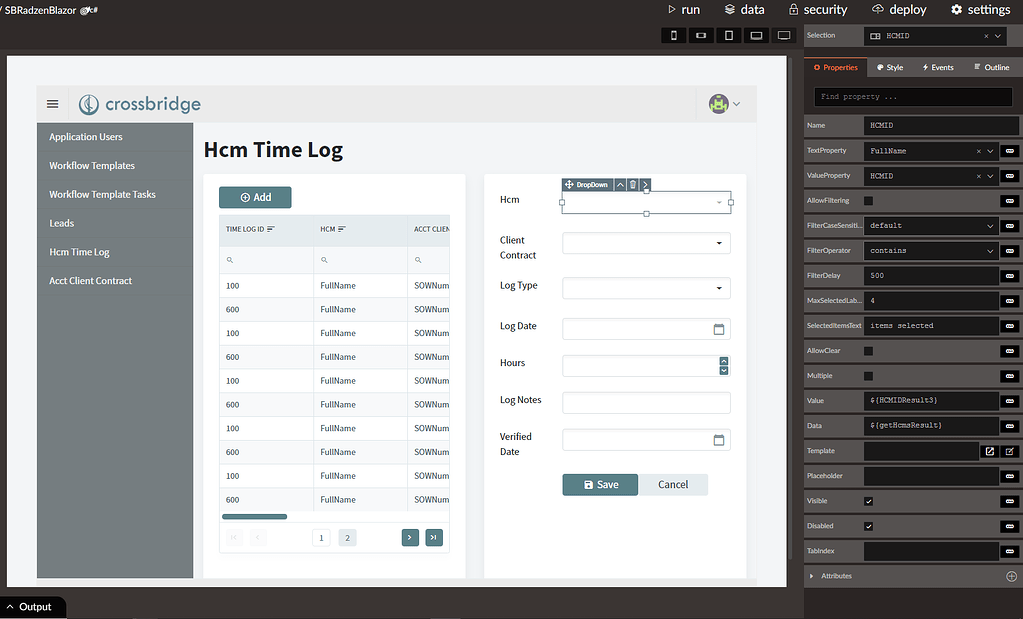Open the Client Contract dropdown
1023x619 pixels.
point(646,243)
